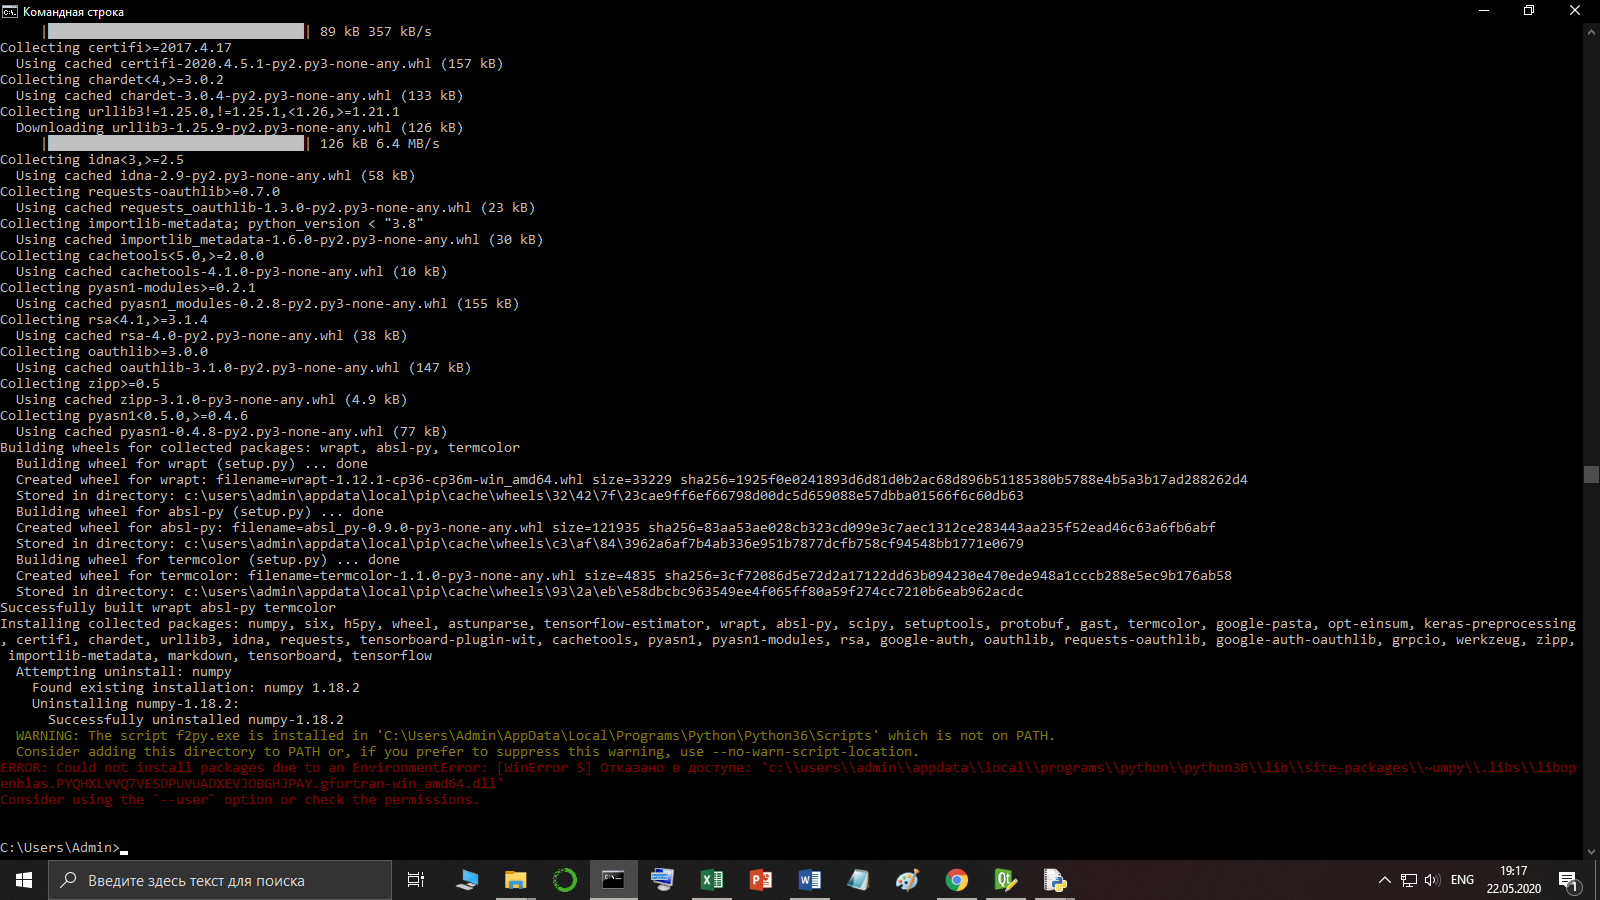
Task: Open the volume control in system tray
Action: (x=1432, y=880)
